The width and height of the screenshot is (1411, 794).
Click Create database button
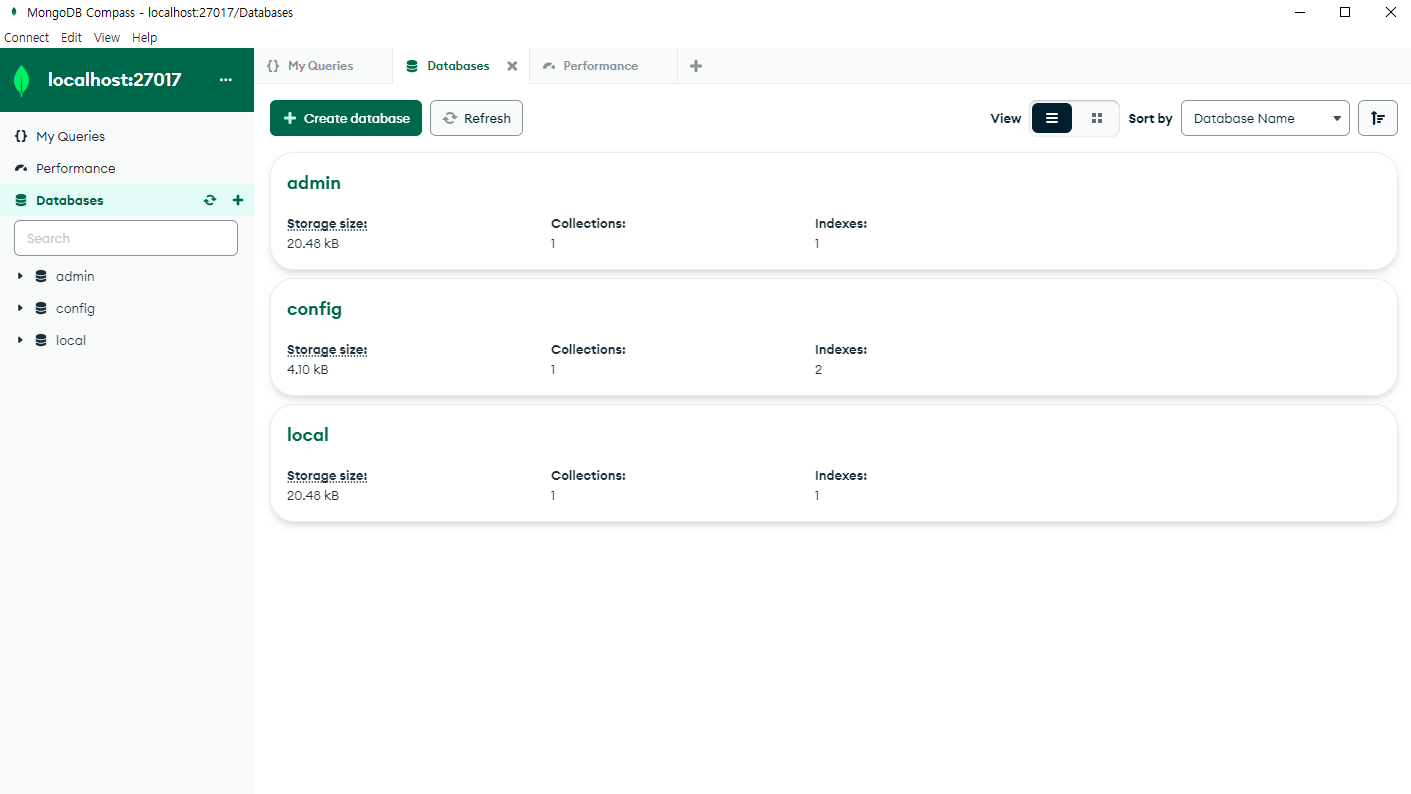pyautogui.click(x=346, y=118)
